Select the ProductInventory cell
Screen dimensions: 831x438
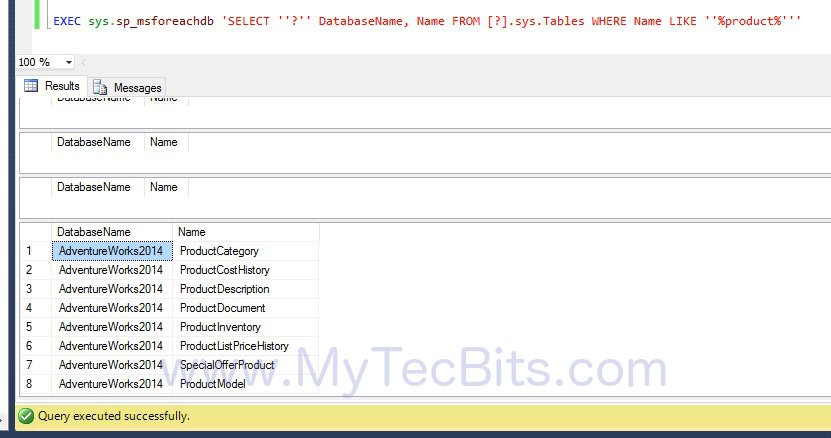[x=245, y=328]
